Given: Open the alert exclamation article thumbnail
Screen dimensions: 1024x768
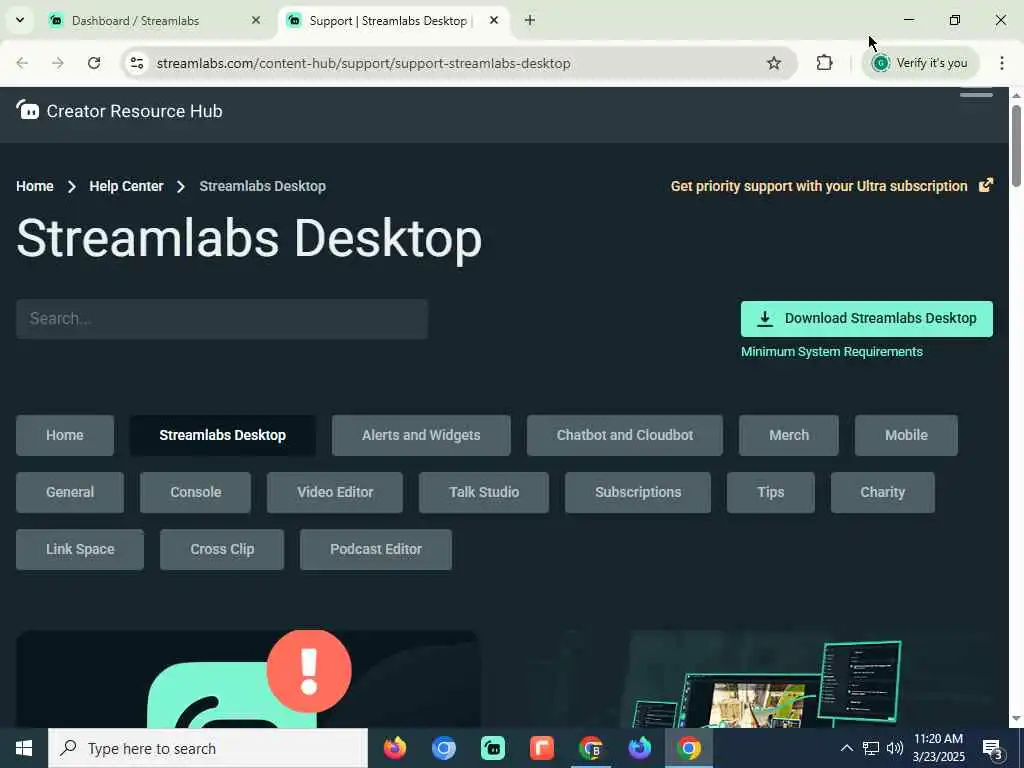Looking at the screenshot, I should [x=248, y=679].
